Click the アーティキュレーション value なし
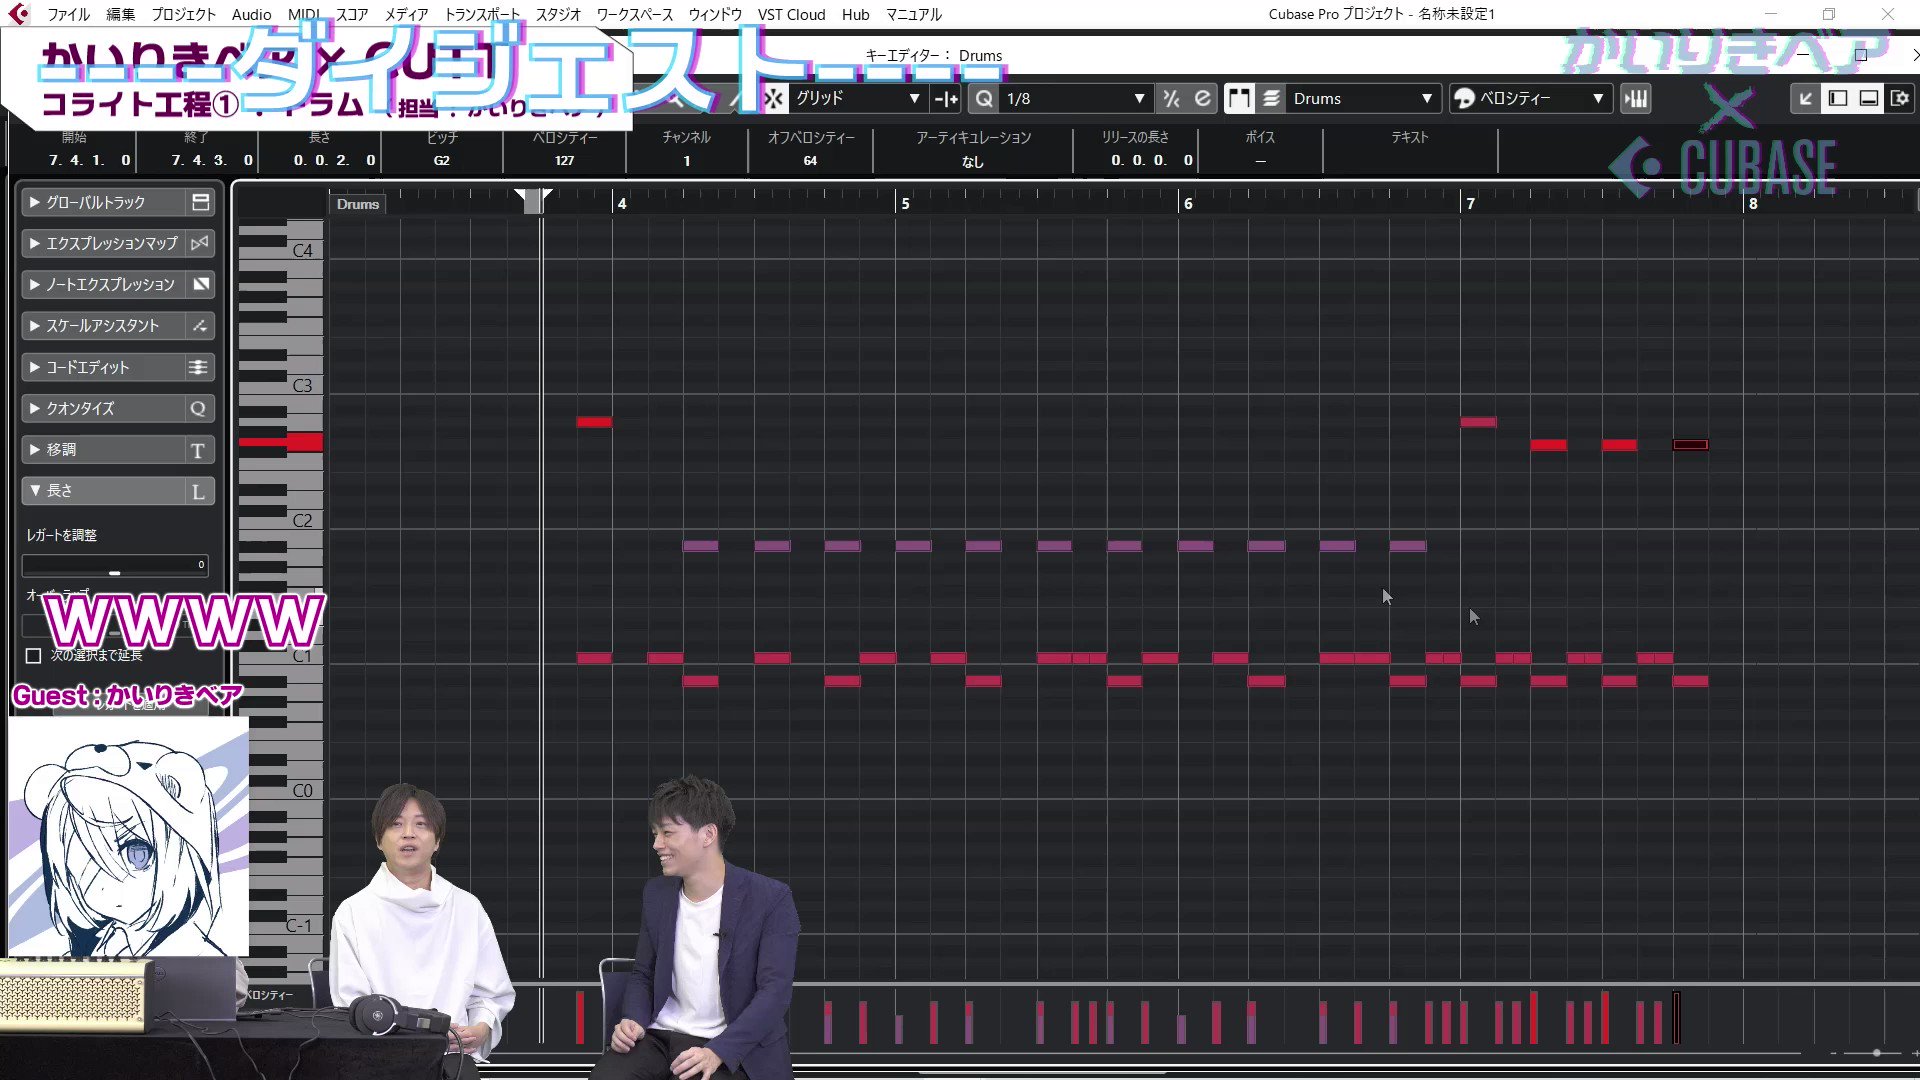This screenshot has width=1920, height=1080. point(973,161)
